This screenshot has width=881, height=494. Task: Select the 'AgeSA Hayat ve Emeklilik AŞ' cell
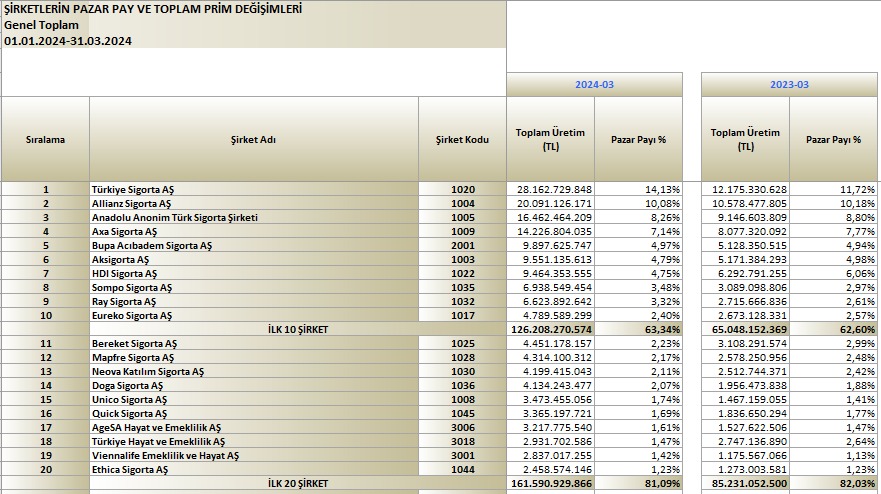tap(253, 427)
